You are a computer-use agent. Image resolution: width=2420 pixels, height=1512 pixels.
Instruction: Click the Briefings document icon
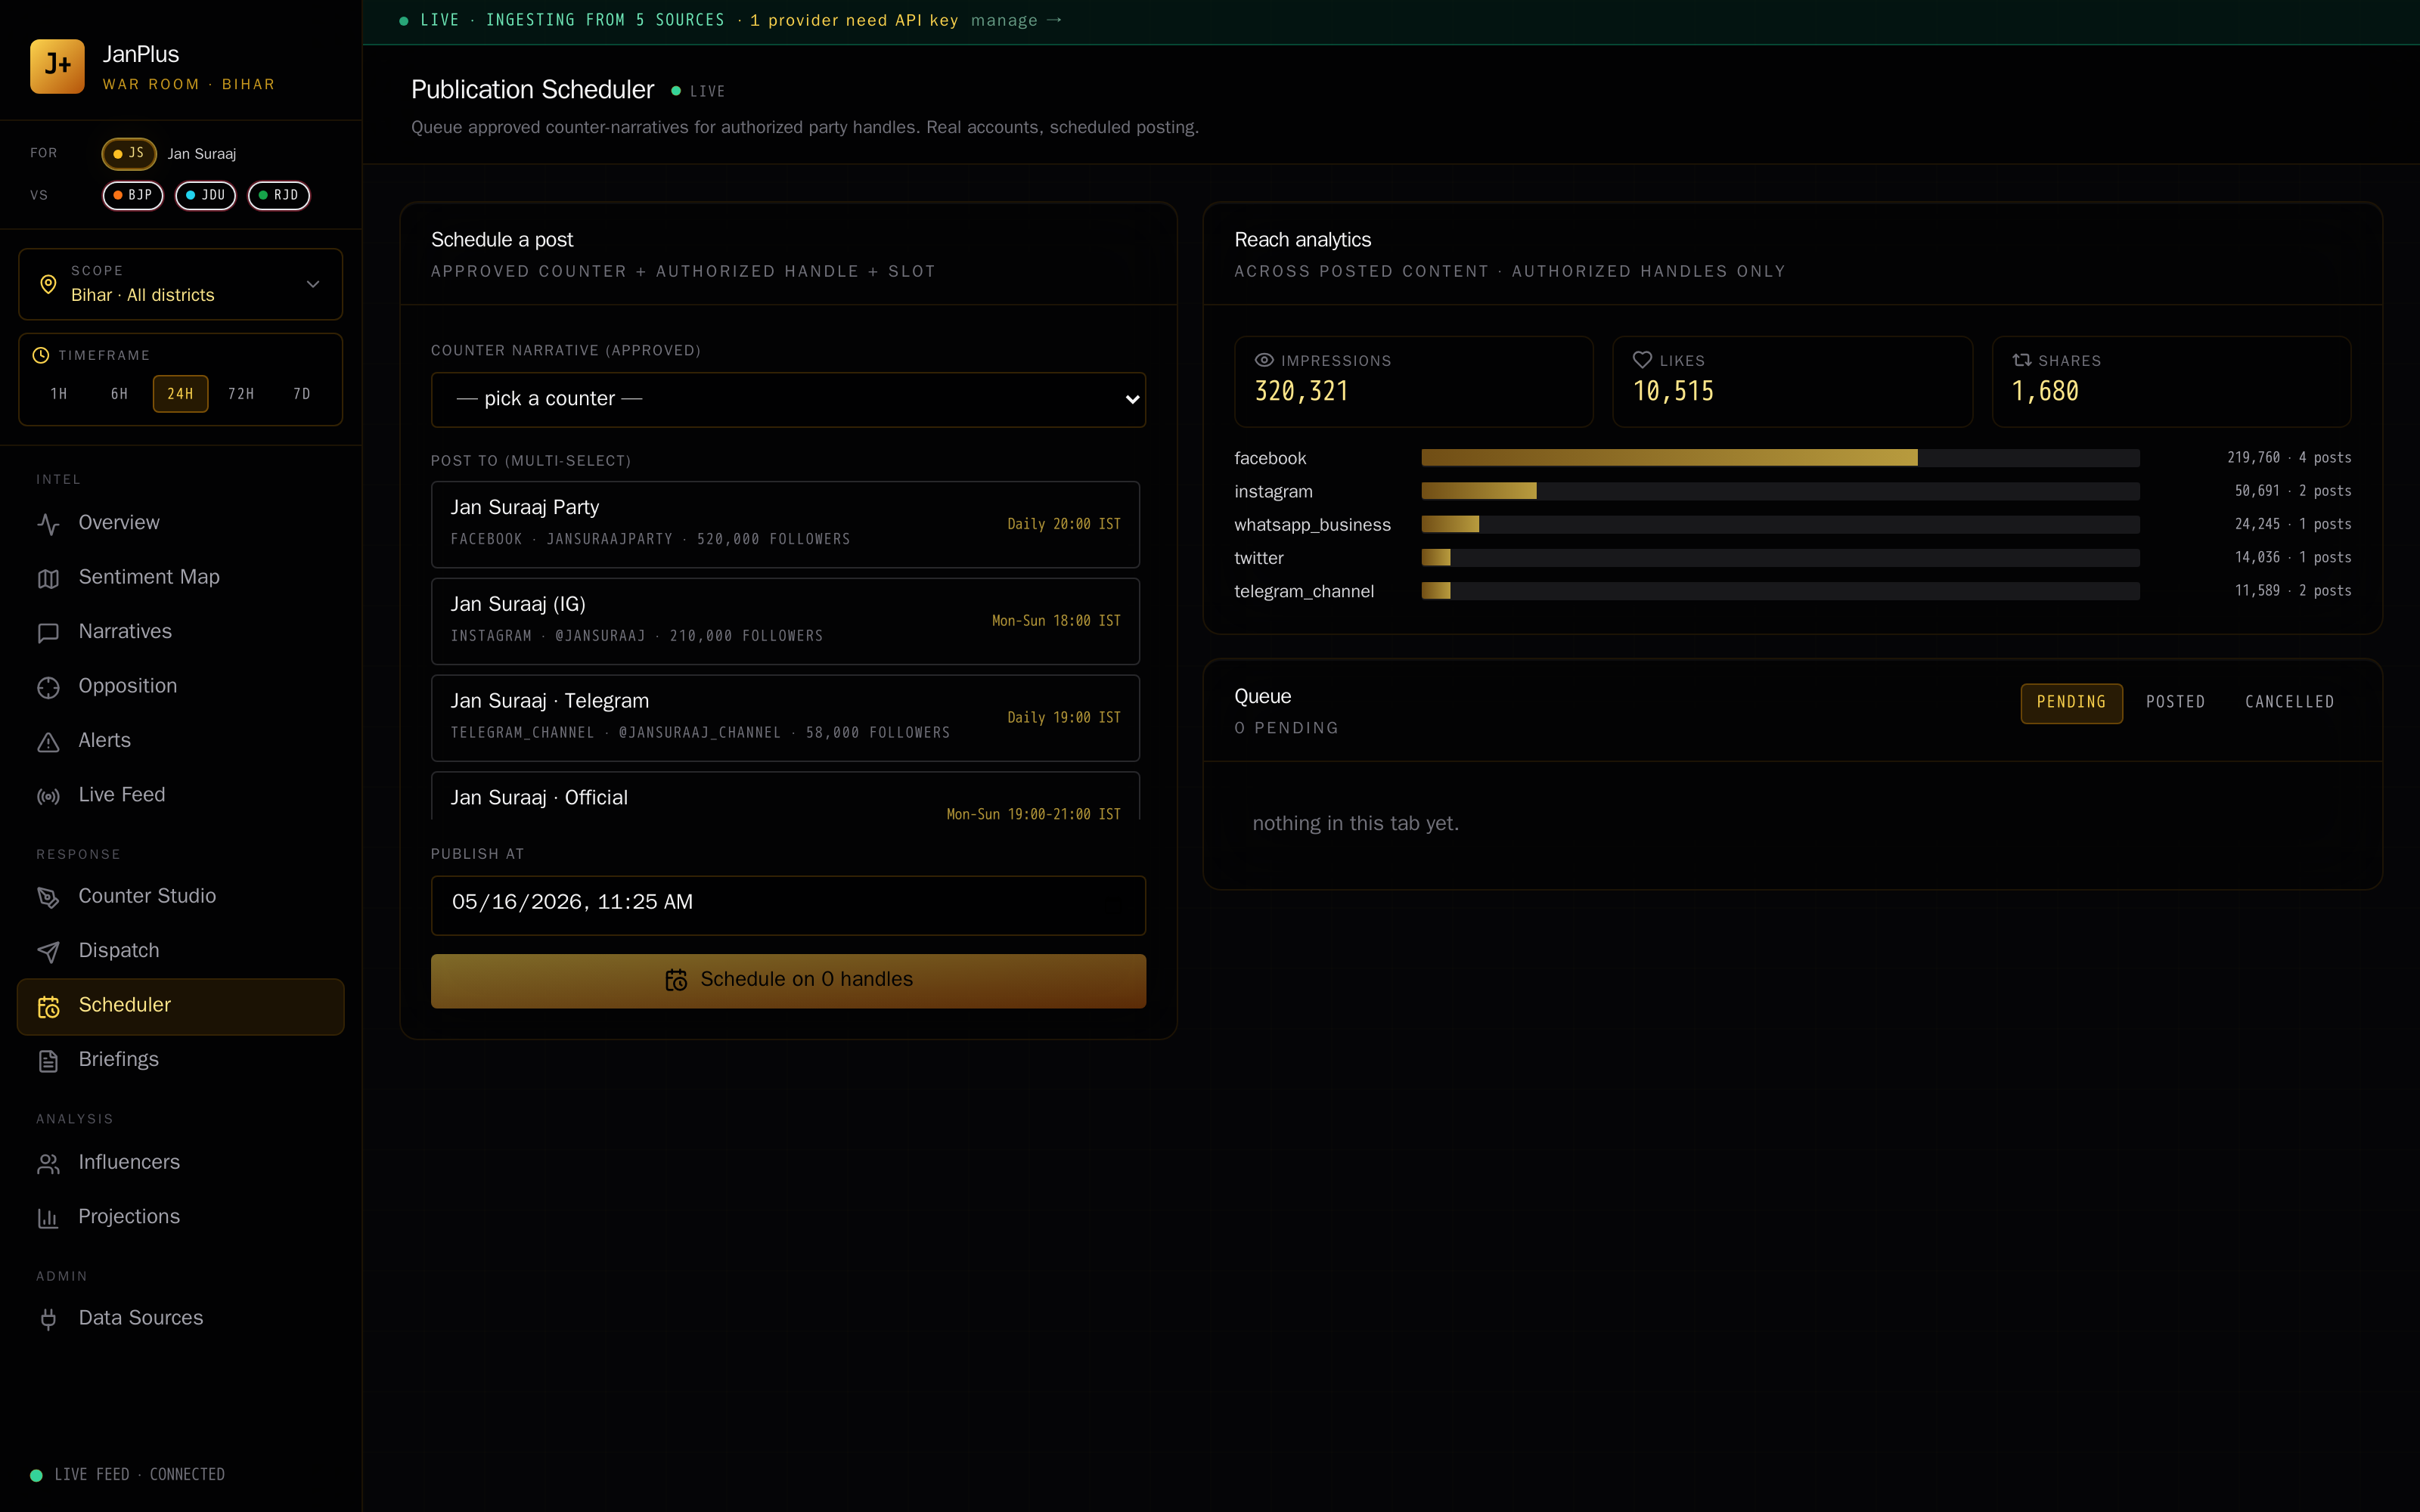48,1061
